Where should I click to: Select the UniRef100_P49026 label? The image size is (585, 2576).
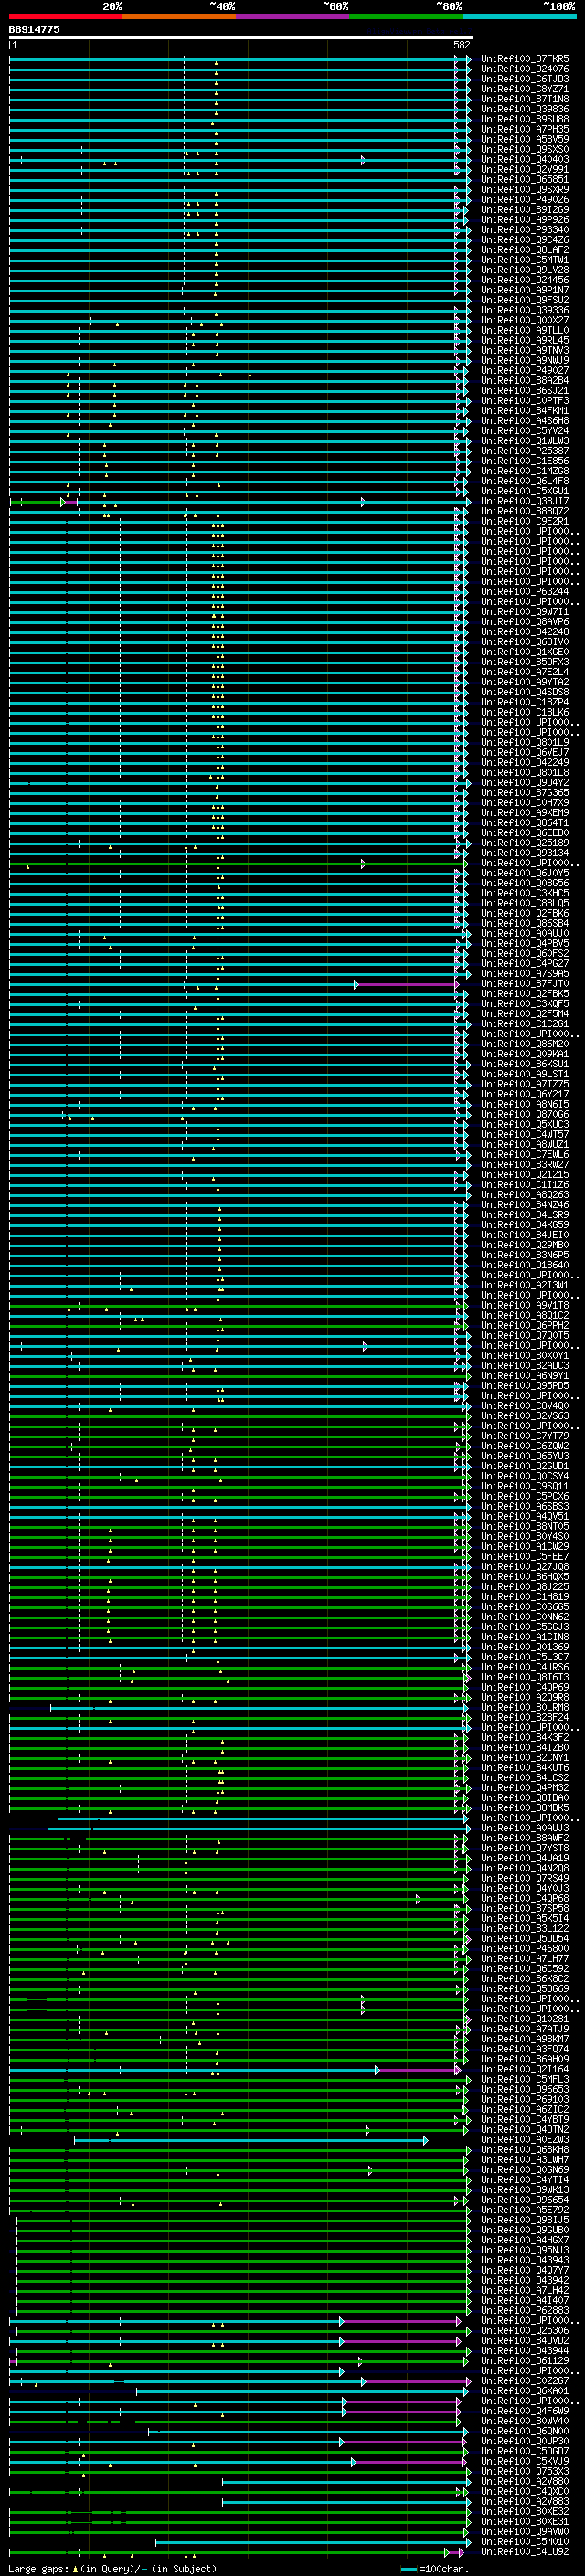coord(525,200)
